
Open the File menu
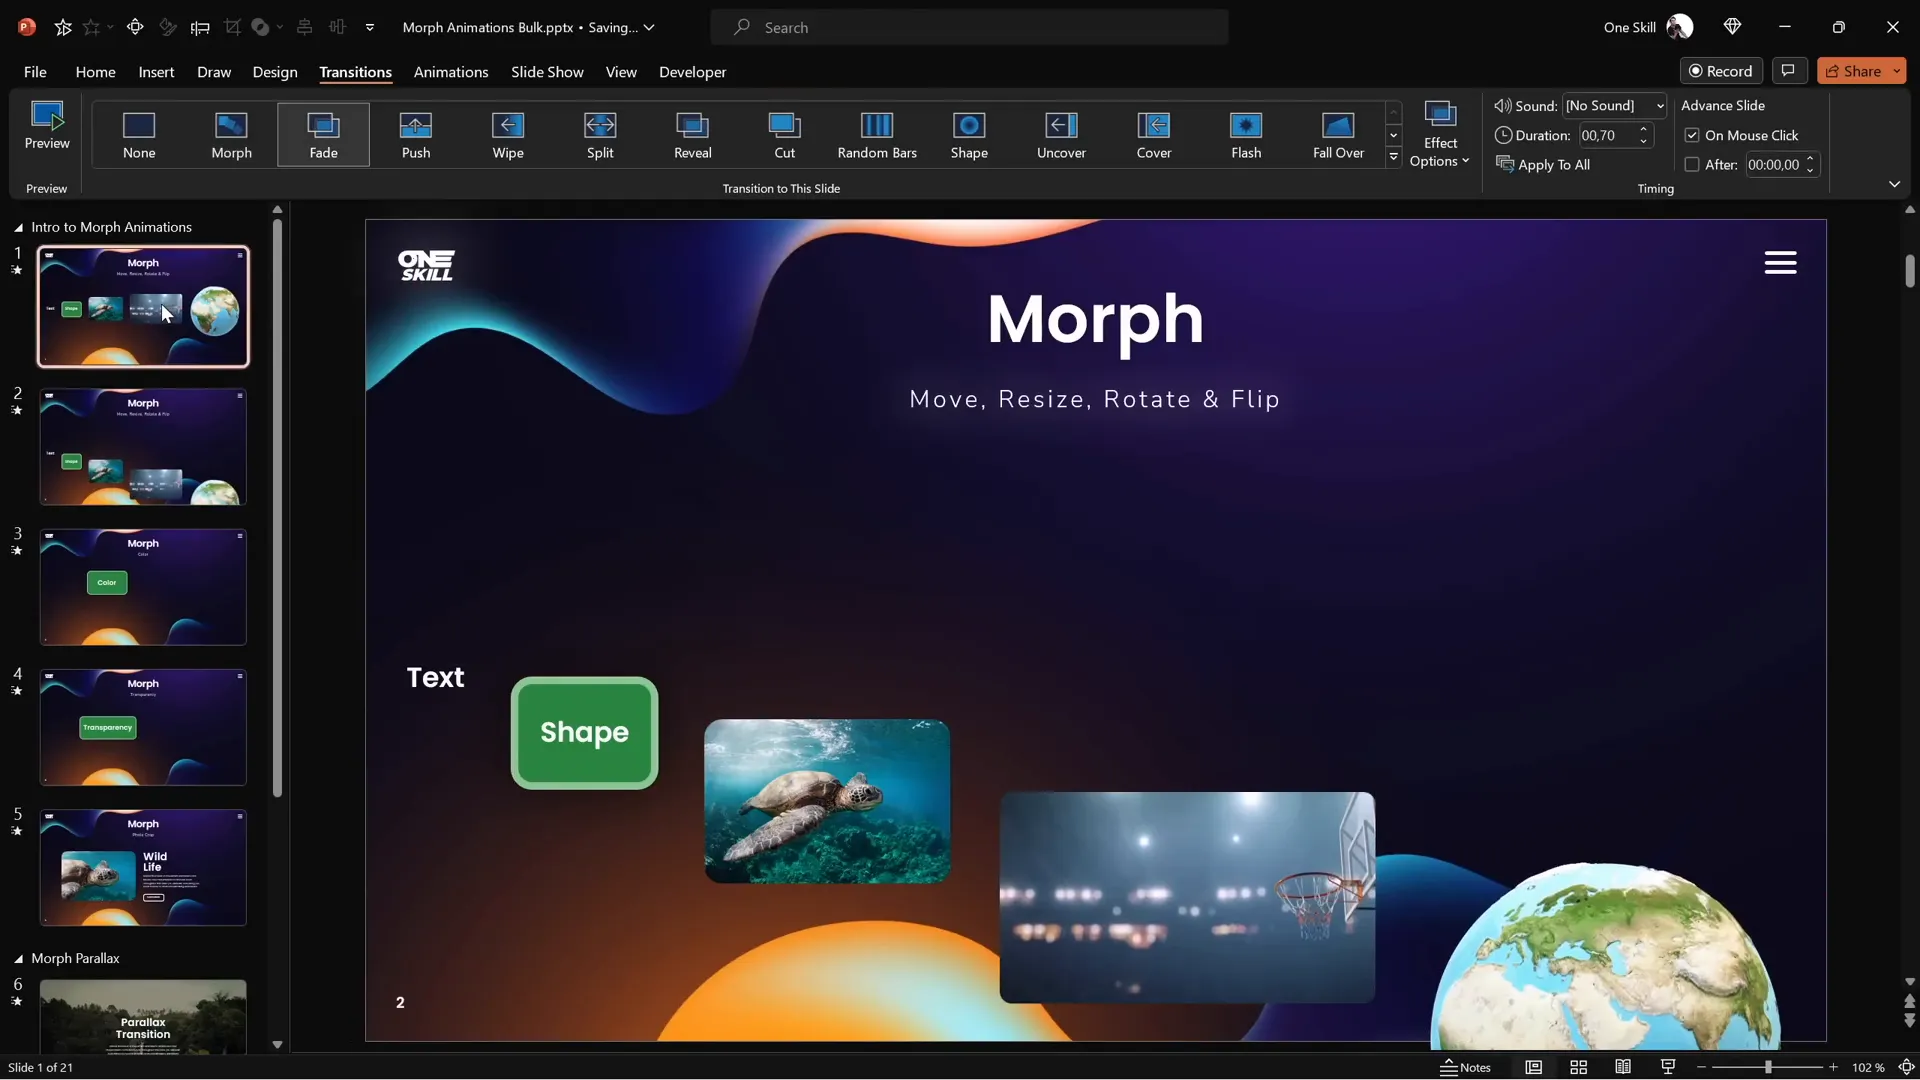pos(35,72)
